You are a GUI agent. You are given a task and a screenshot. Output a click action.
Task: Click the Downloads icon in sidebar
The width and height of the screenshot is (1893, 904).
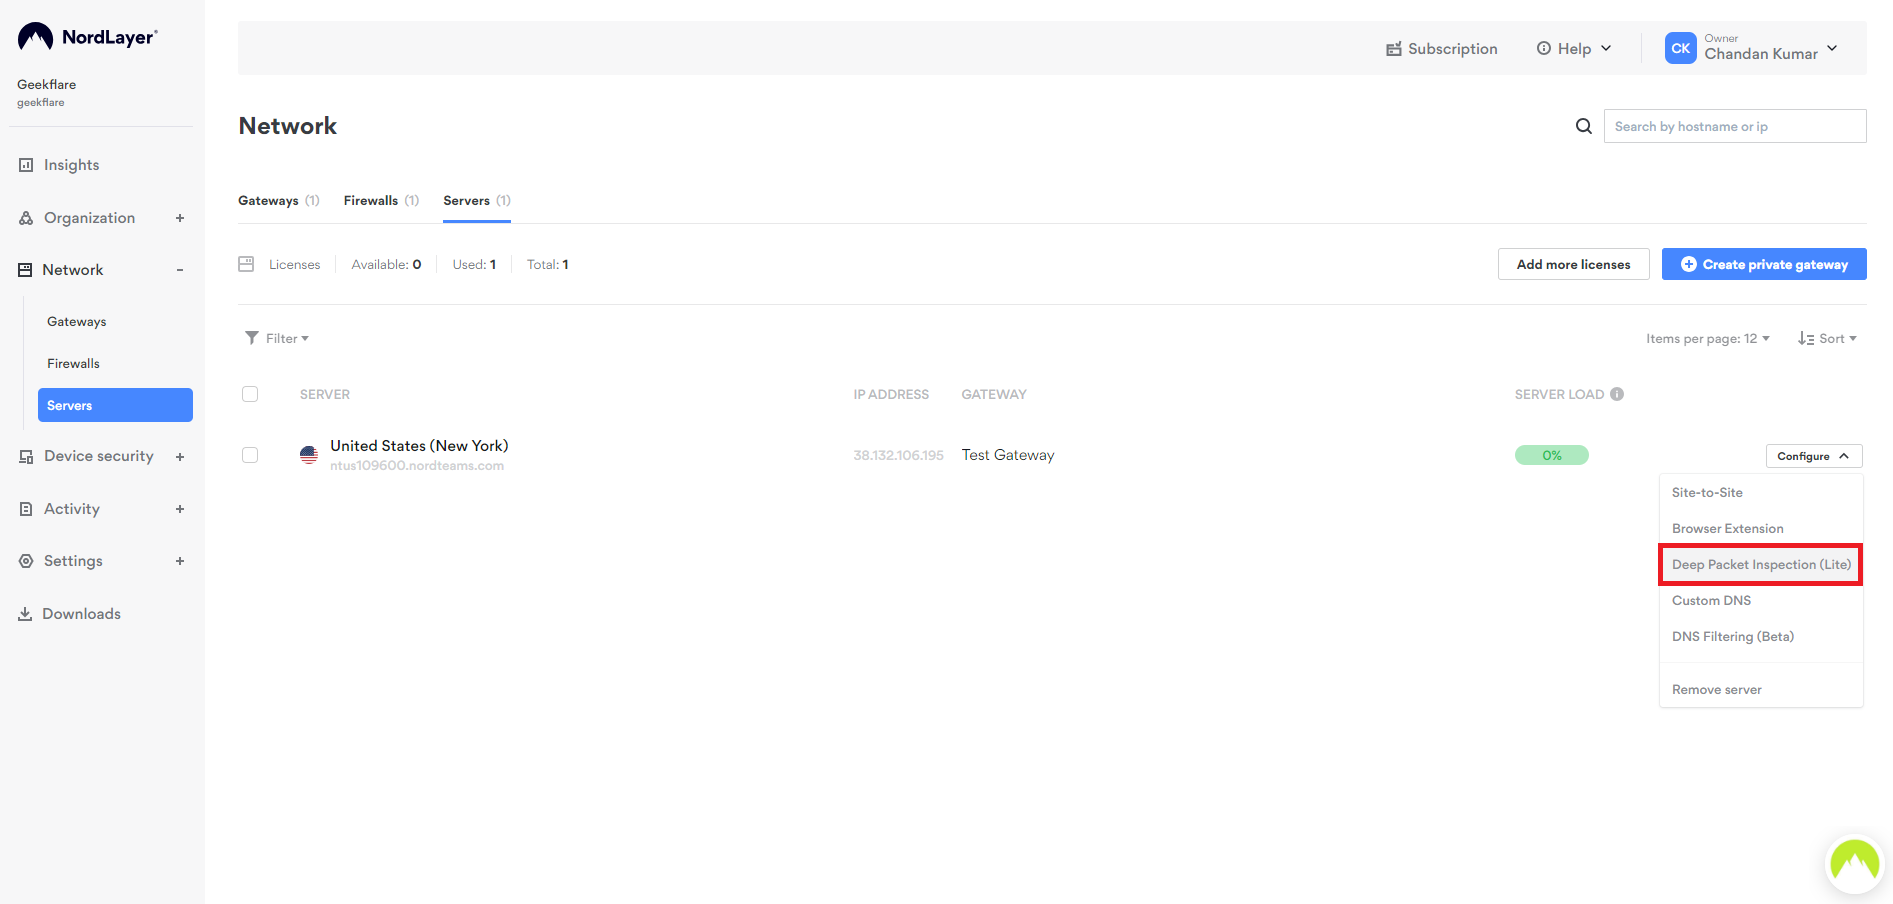25,614
